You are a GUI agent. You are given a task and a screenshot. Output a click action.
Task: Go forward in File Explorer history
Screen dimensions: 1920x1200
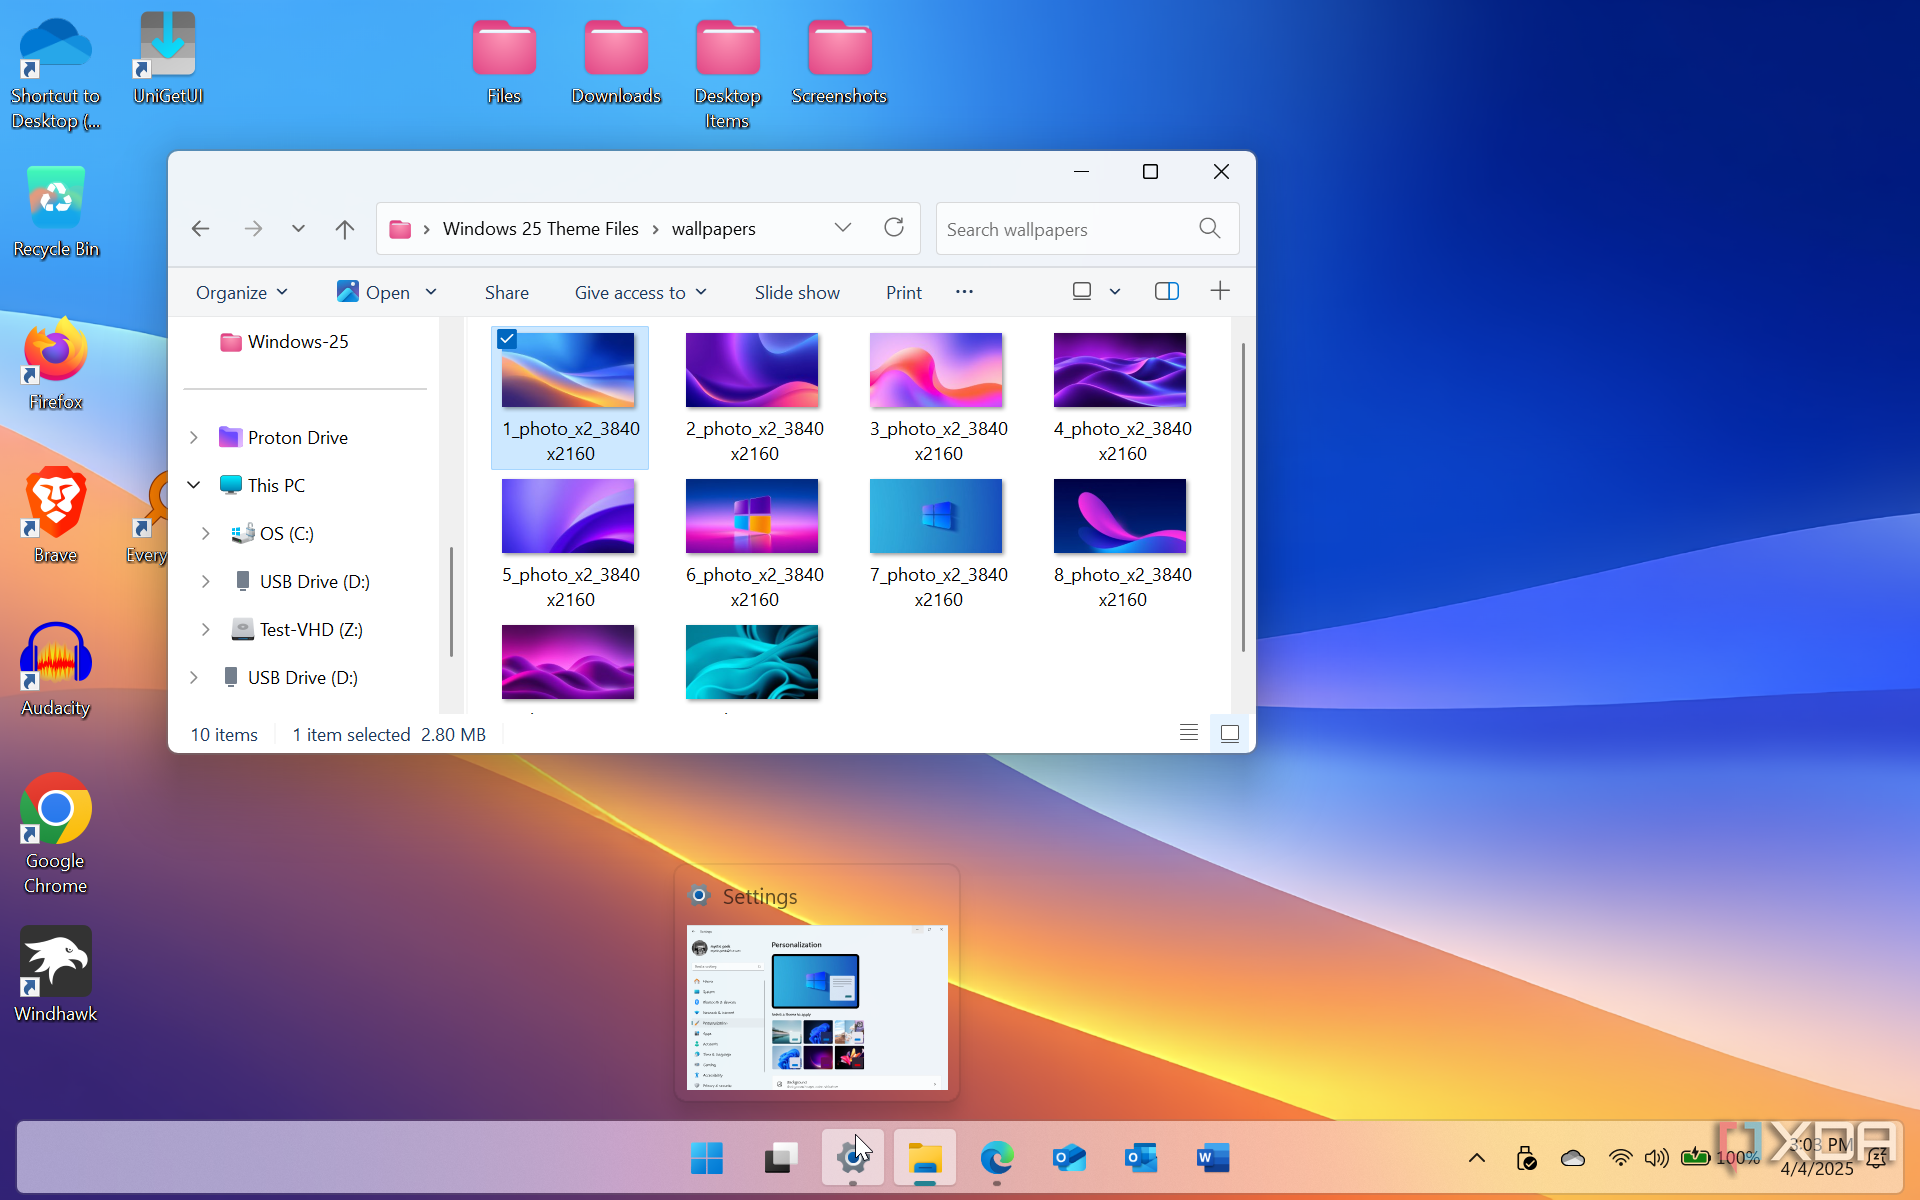pos(253,229)
